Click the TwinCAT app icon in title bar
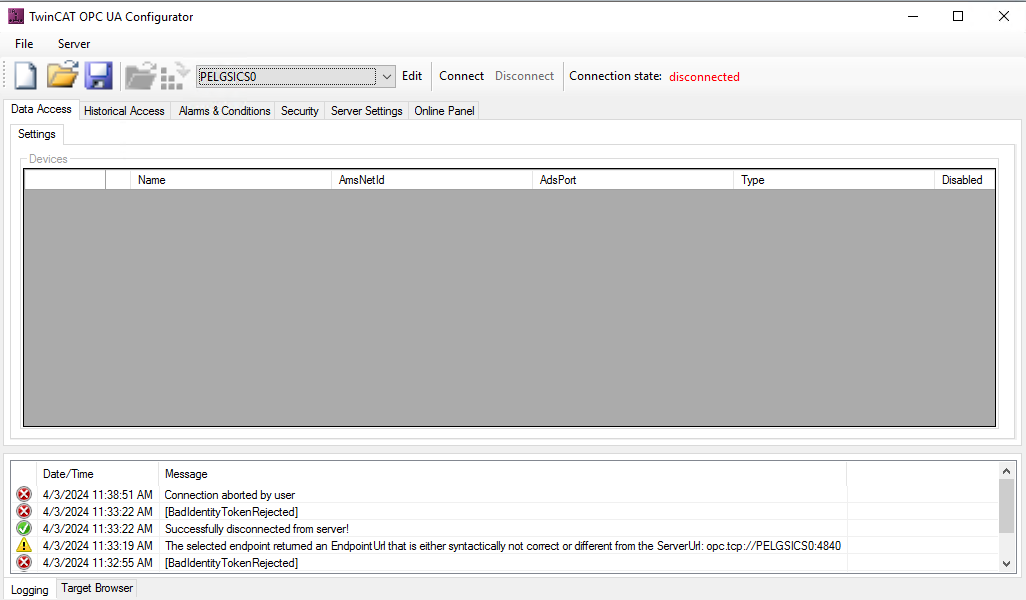The image size is (1026, 600). coord(15,16)
